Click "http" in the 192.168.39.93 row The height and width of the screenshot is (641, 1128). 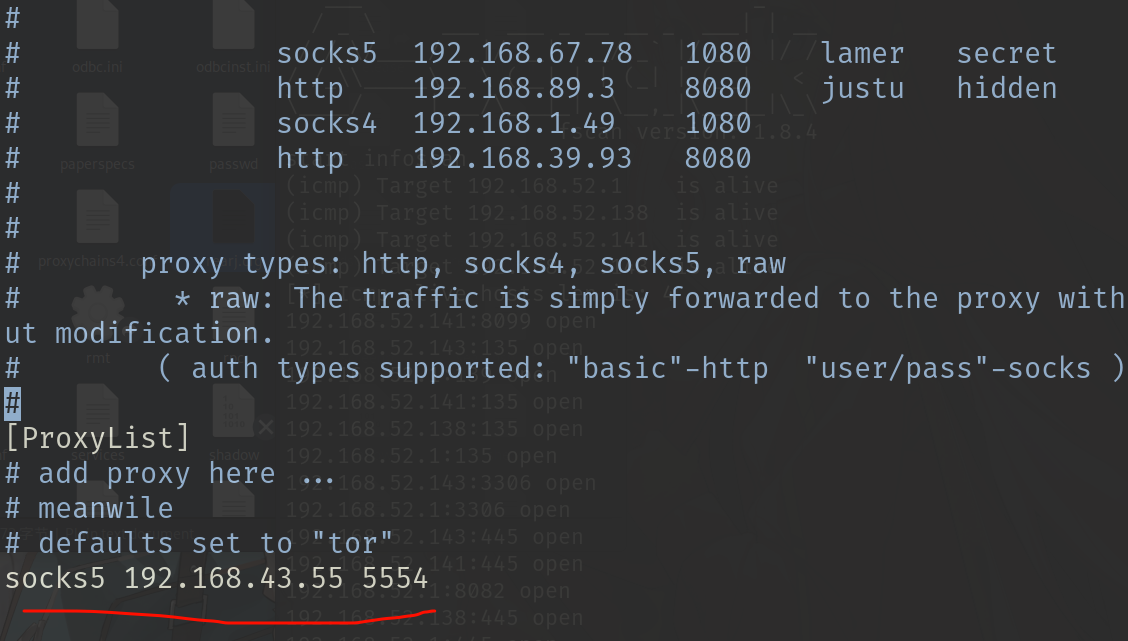310,160
